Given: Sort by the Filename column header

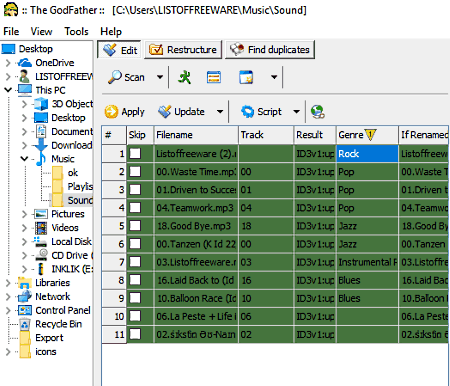Looking at the screenshot, I should 196,135.
